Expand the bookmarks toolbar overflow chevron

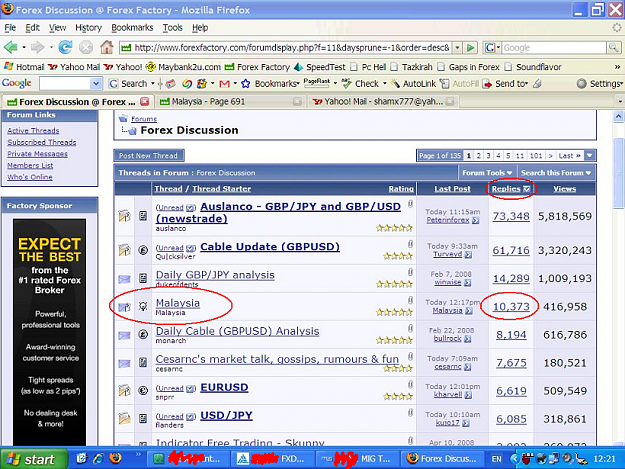tap(617, 67)
